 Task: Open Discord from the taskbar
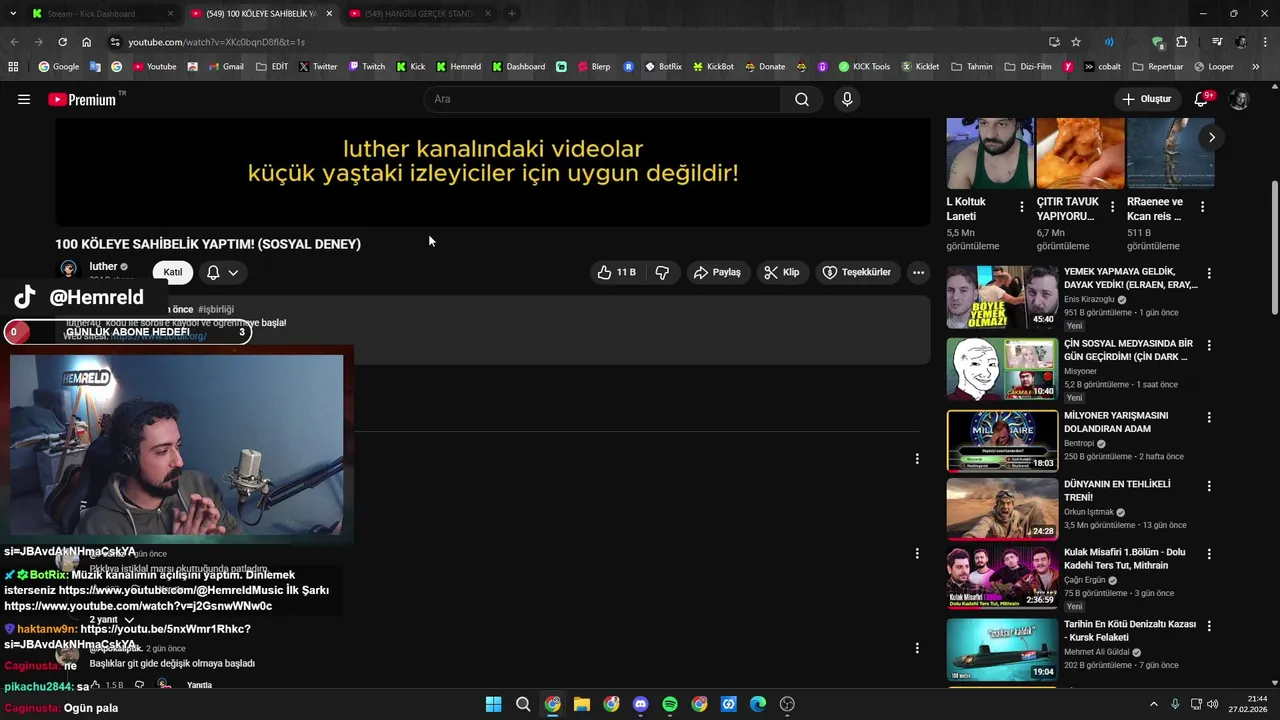point(641,704)
